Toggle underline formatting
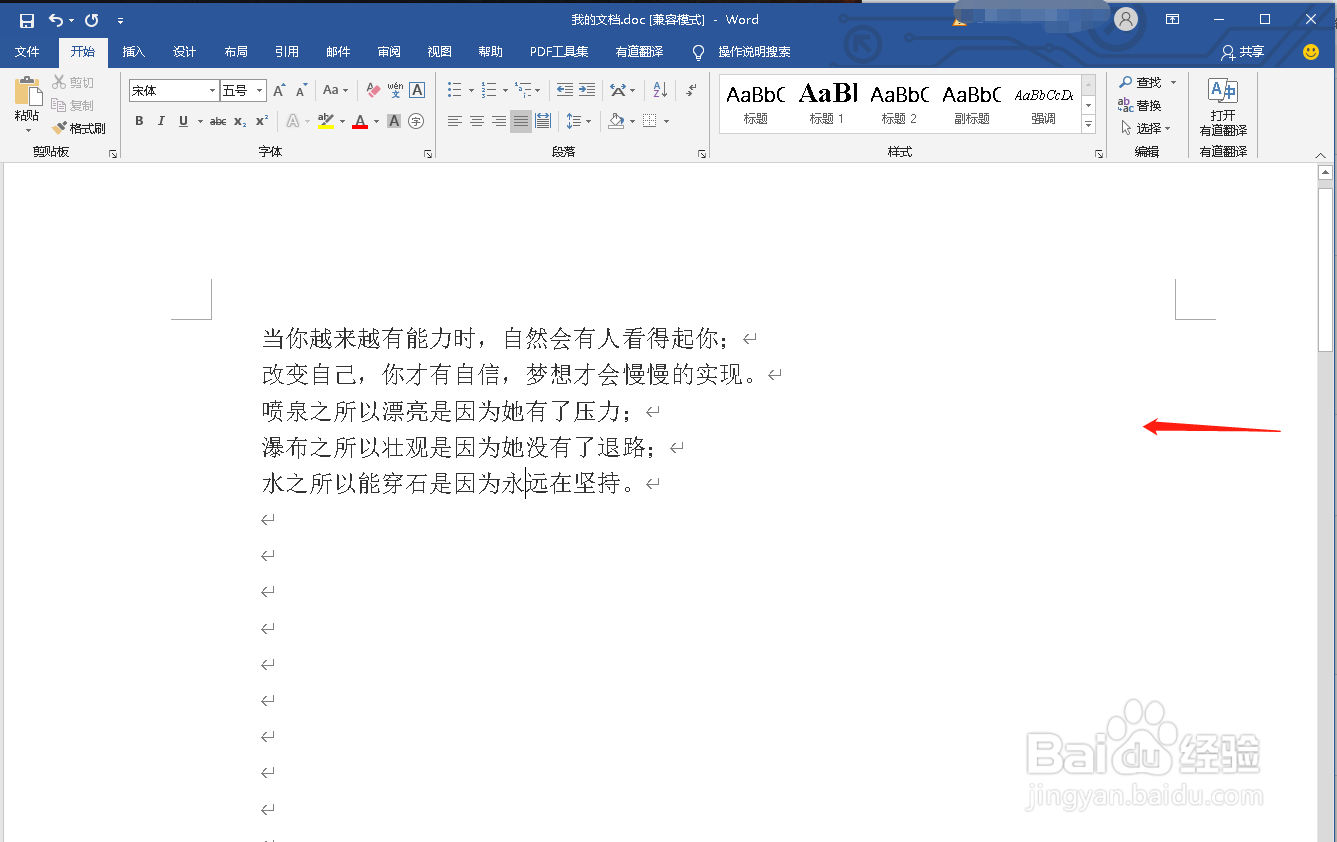 183,121
